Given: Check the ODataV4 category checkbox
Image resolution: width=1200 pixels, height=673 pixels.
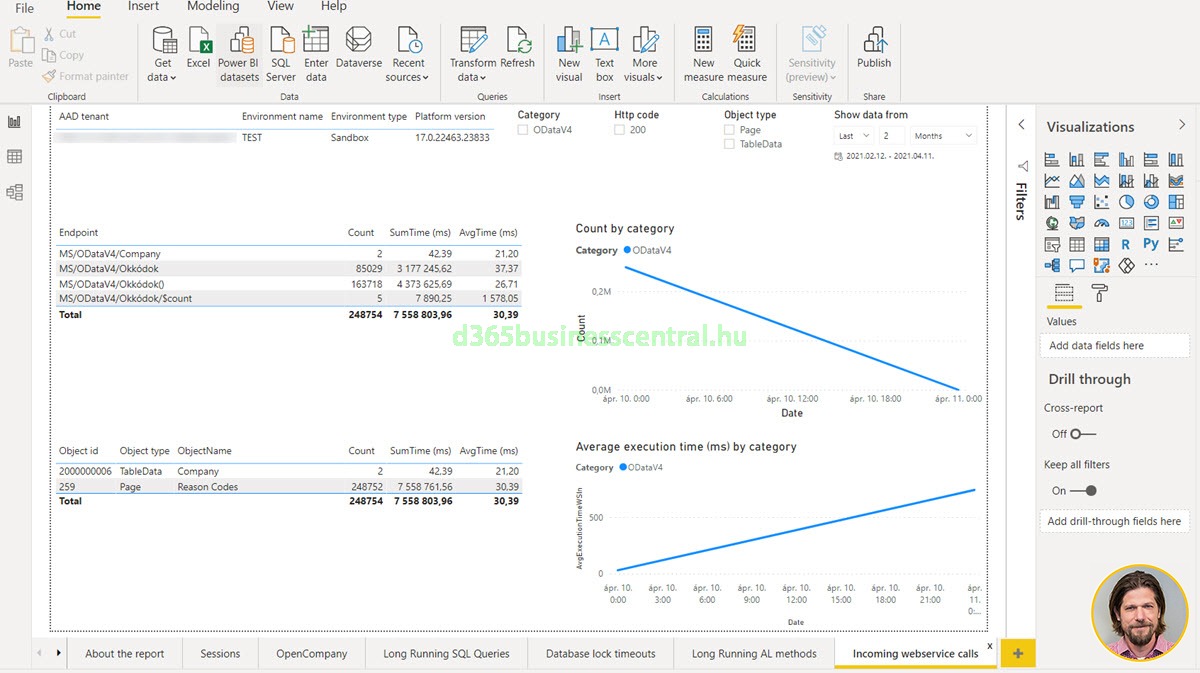Looking at the screenshot, I should pos(523,130).
